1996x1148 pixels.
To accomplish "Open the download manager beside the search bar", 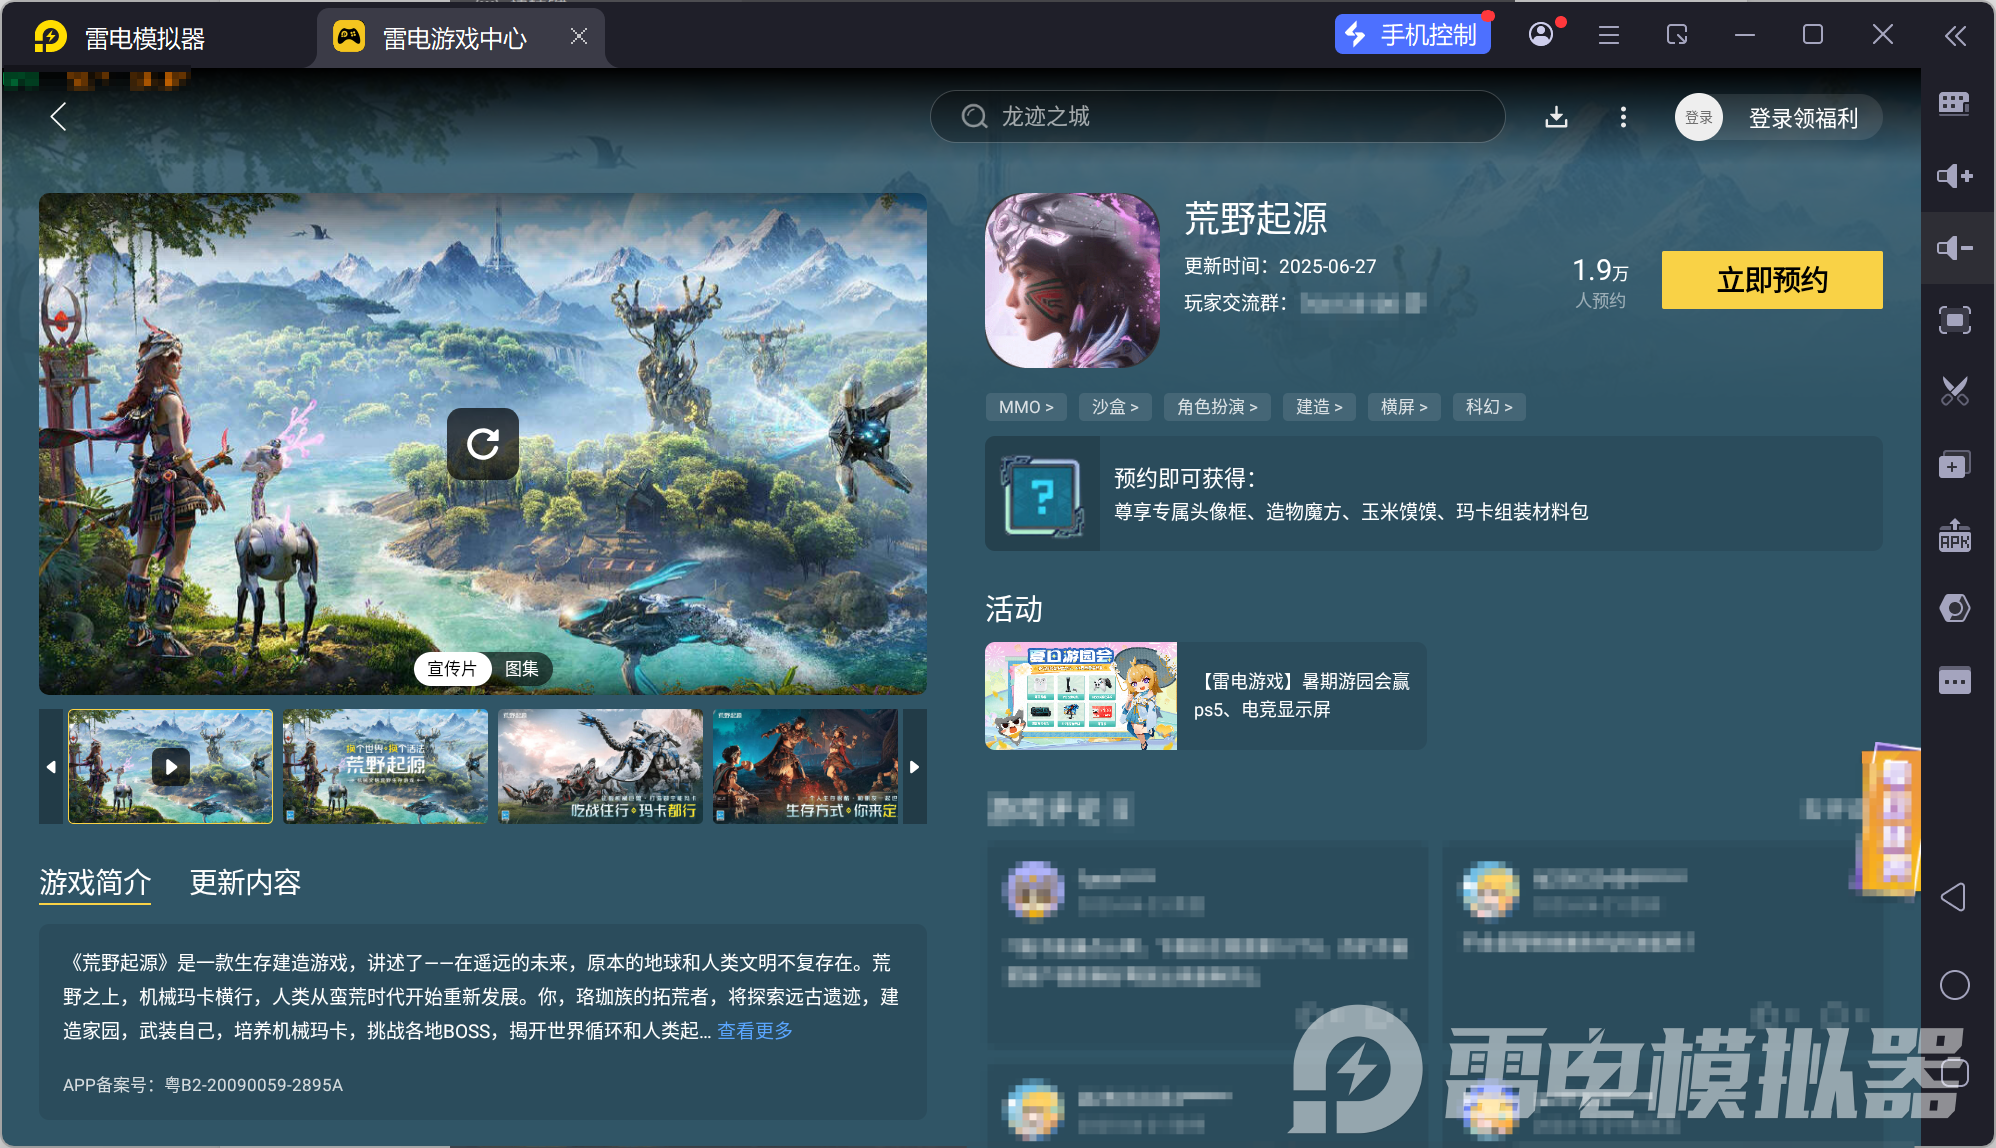I will coord(1556,117).
